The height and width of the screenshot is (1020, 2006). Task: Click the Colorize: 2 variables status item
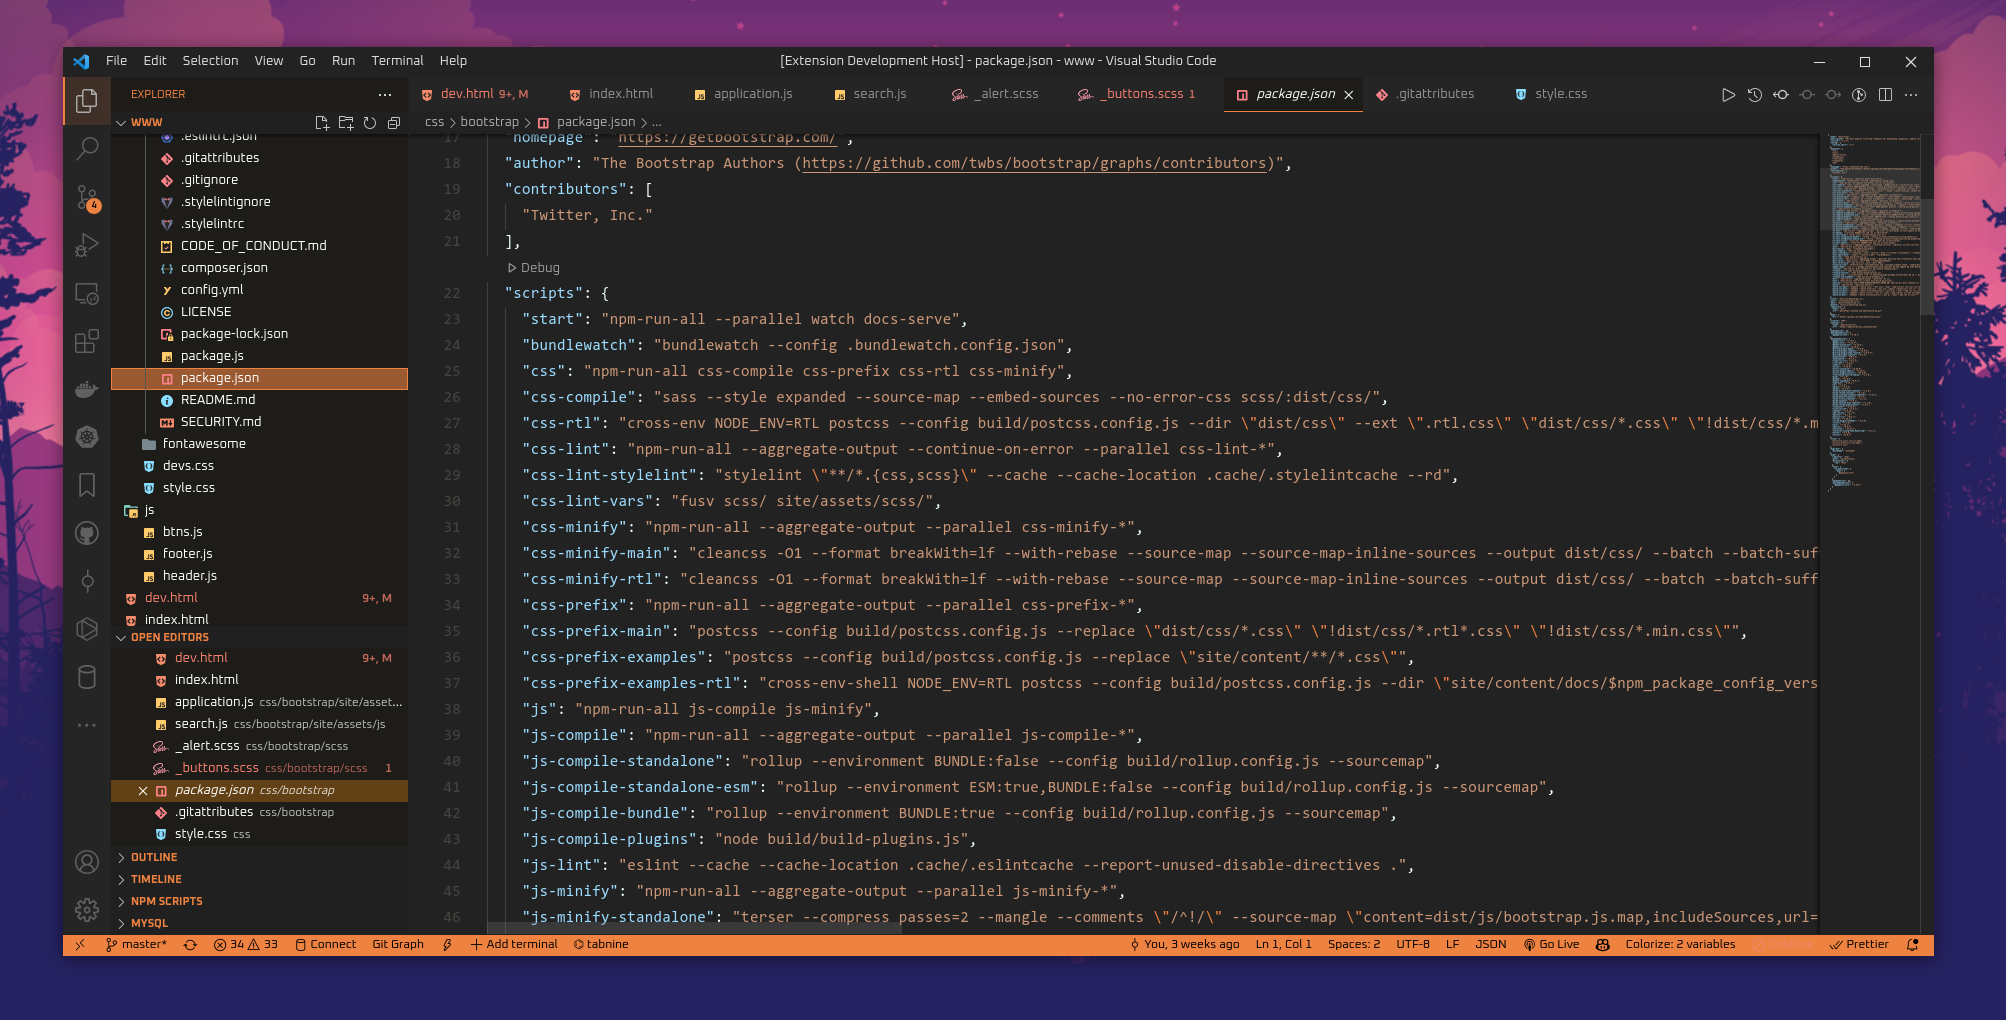(1680, 944)
